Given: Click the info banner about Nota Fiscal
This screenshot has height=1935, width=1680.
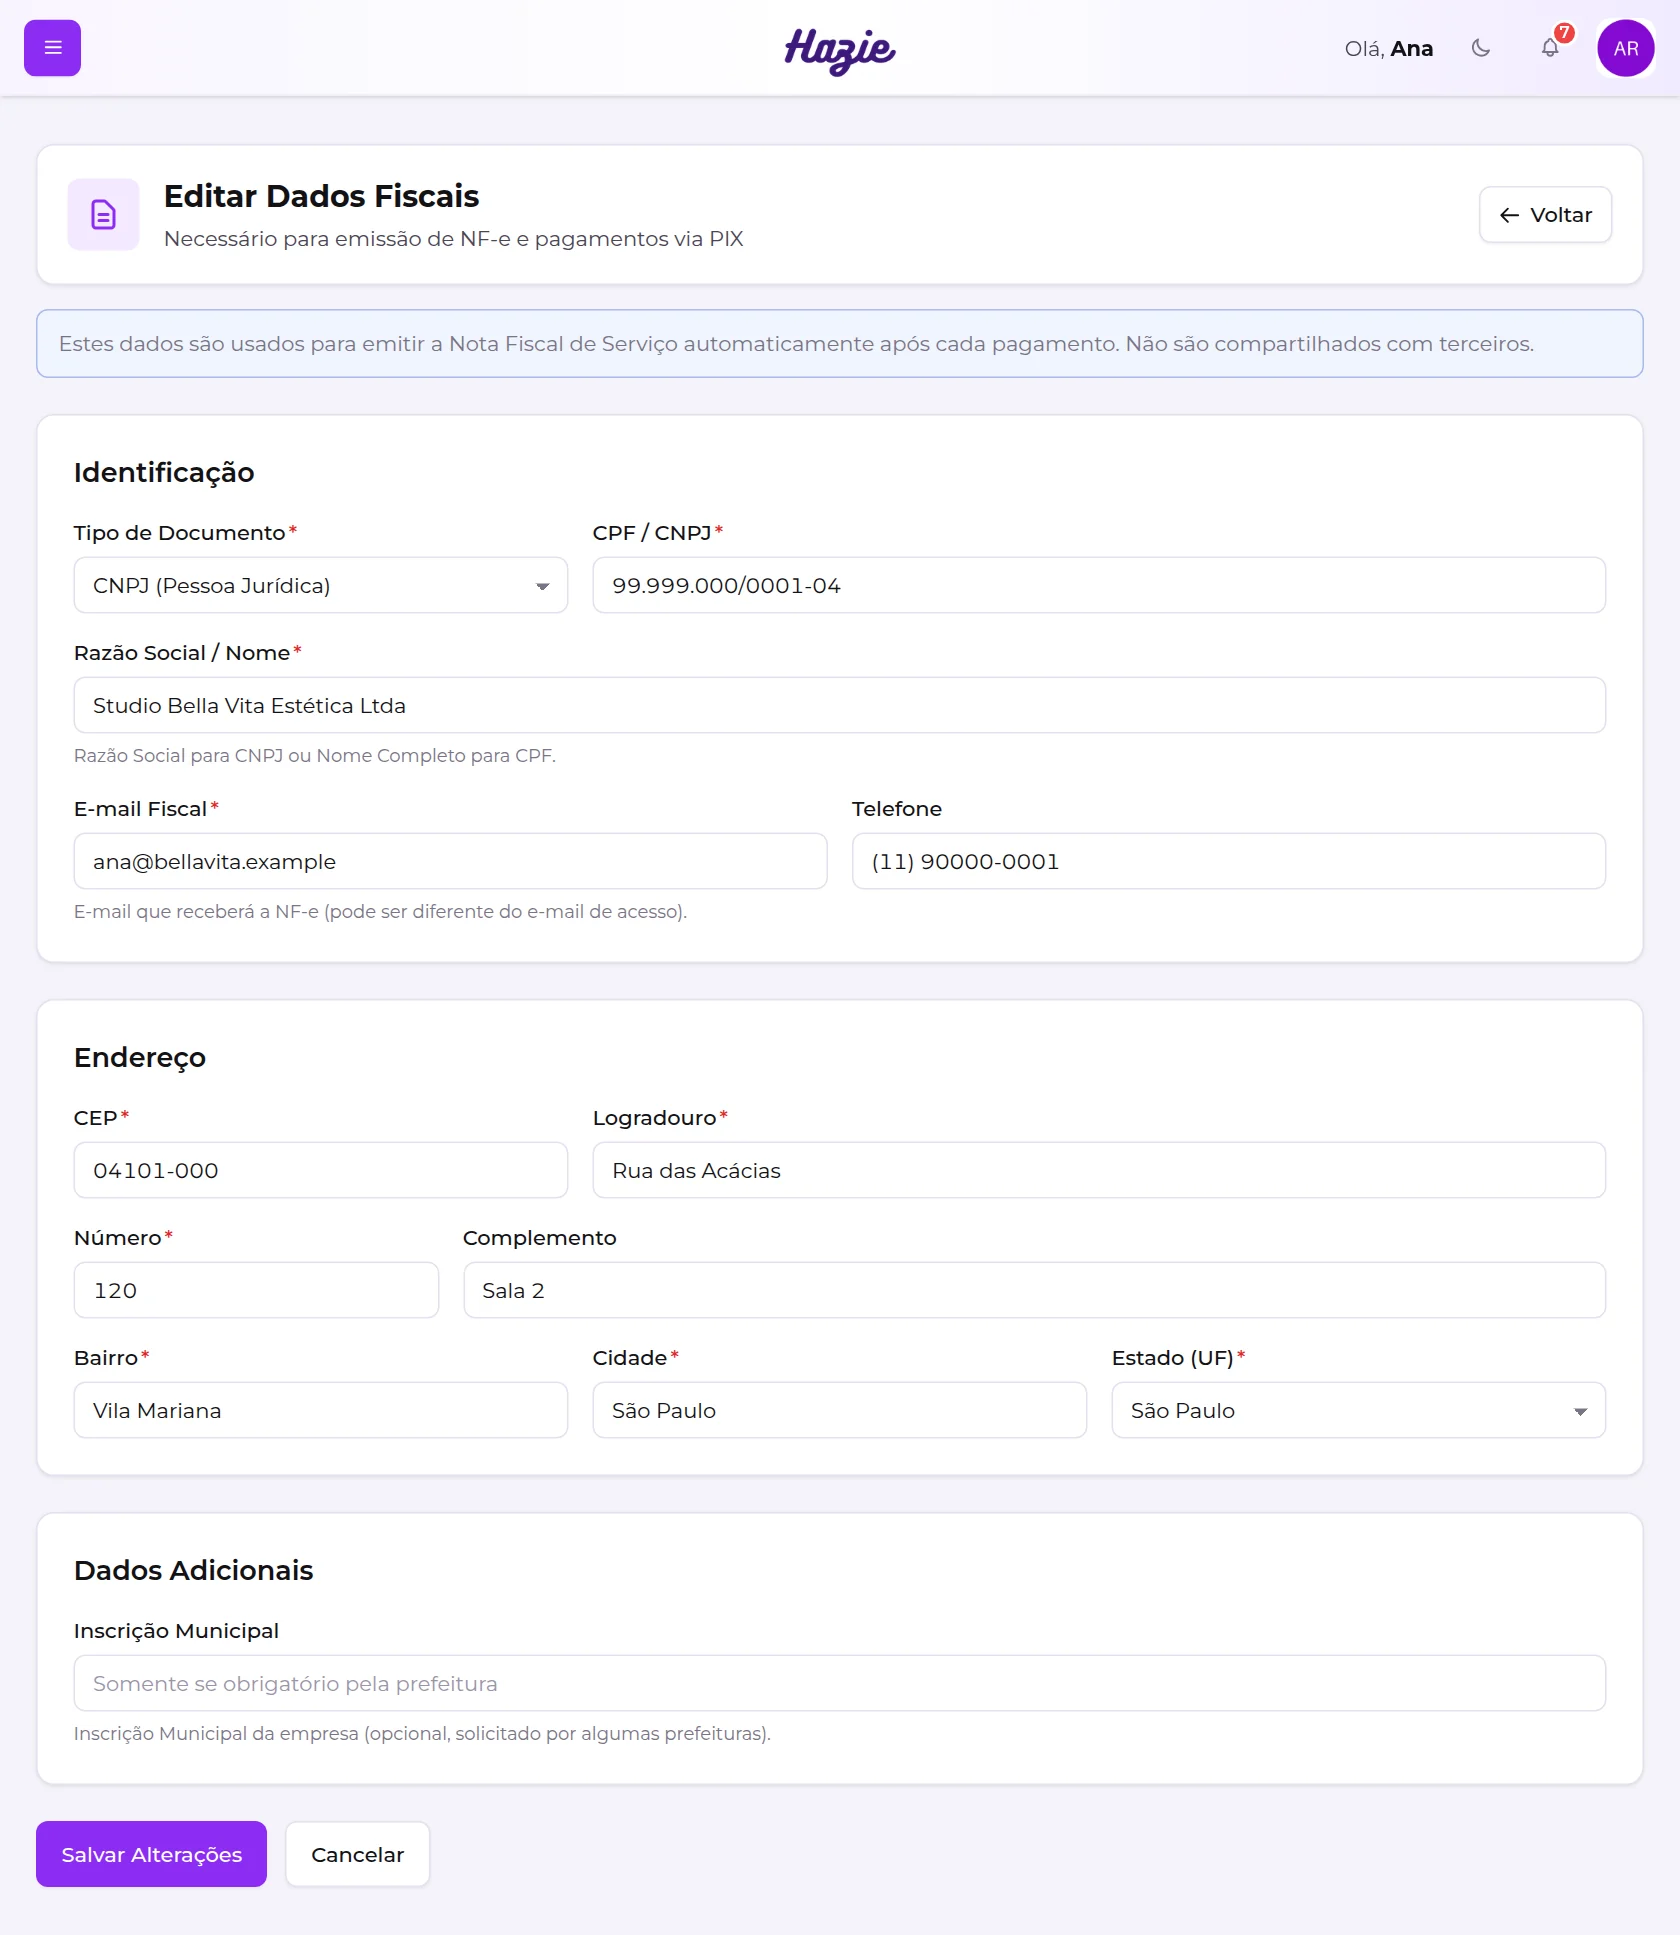Looking at the screenshot, I should (x=840, y=343).
